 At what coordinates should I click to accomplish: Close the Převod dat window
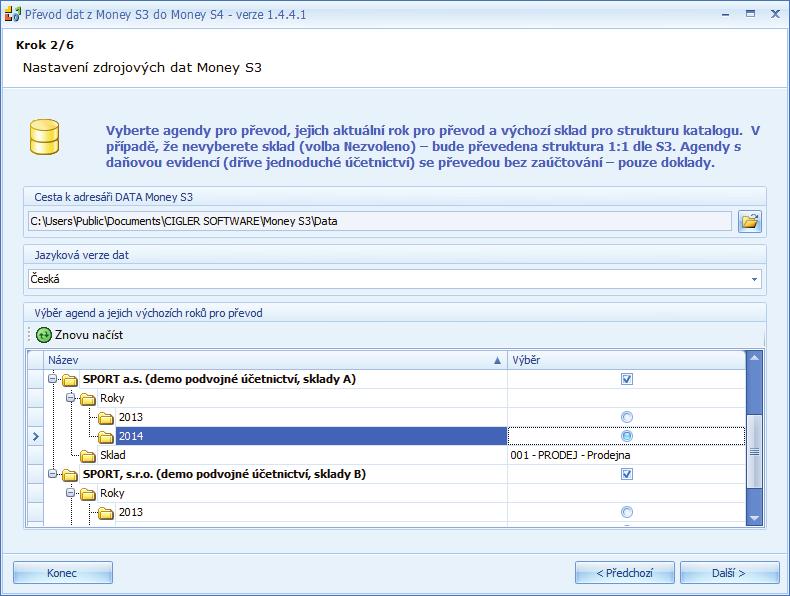pyautogui.click(x=775, y=14)
